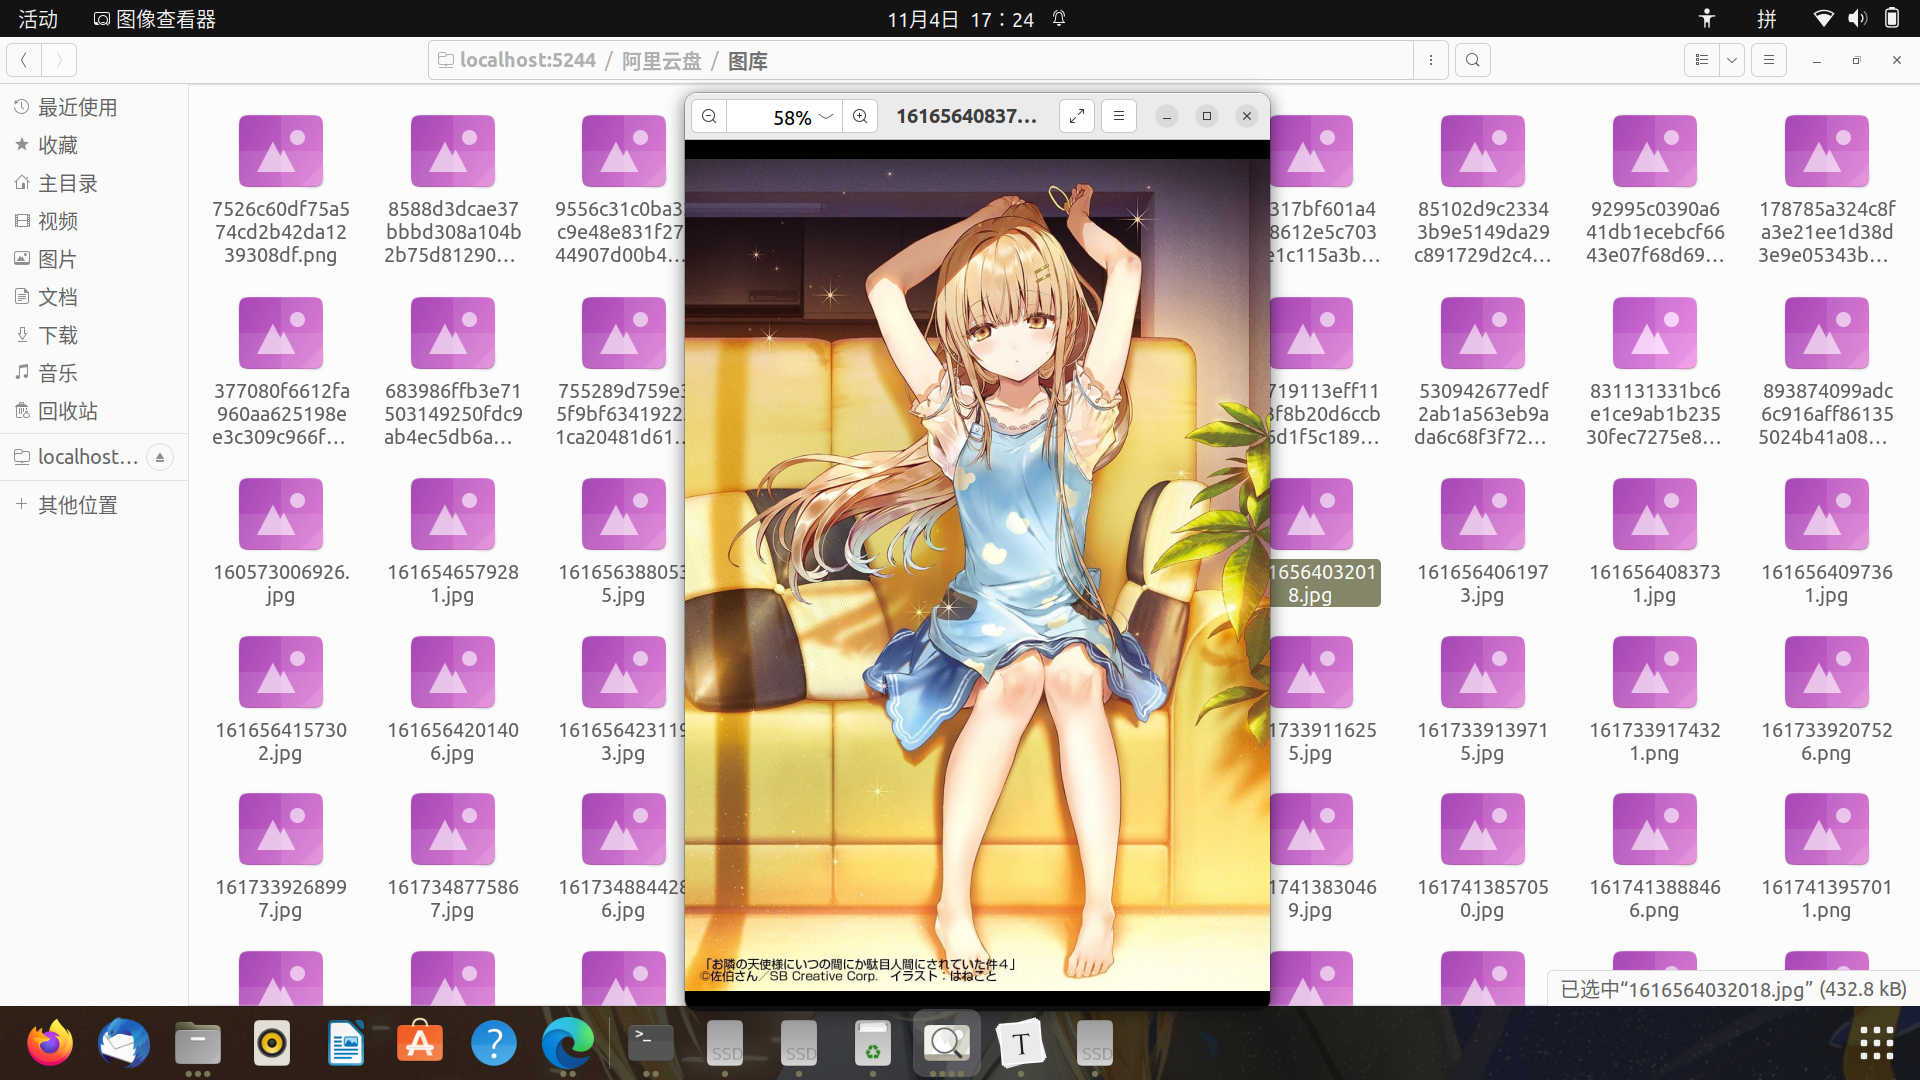The height and width of the screenshot is (1080, 1920).
Task: Open 视频 folder in the sidebar
Action: click(94, 221)
